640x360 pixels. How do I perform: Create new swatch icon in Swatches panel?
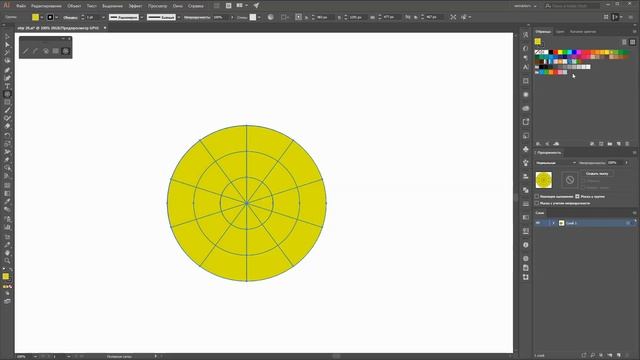click(x=619, y=144)
